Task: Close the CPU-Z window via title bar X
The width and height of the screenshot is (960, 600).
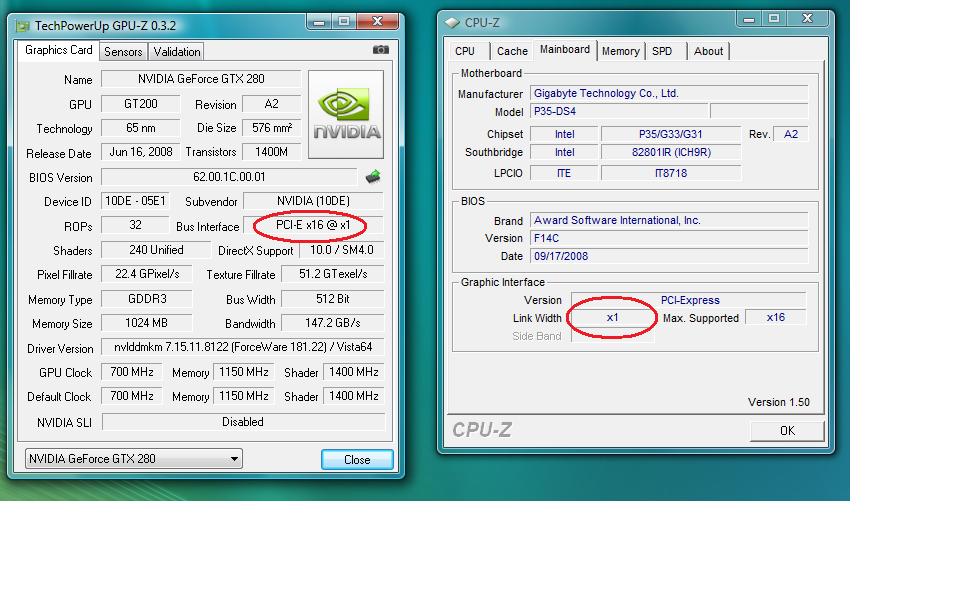Action: click(807, 19)
